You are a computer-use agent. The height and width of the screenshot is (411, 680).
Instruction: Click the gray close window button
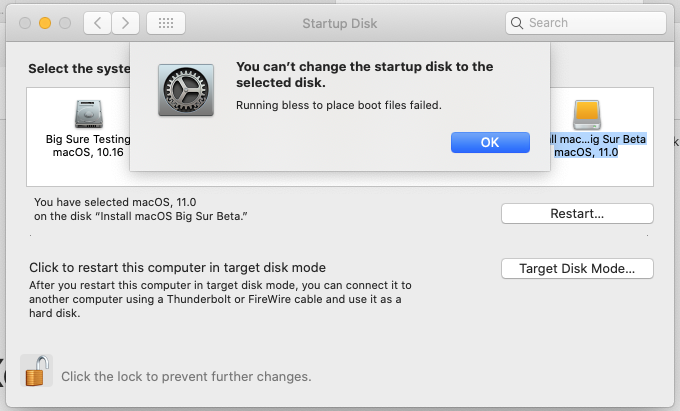[25, 23]
